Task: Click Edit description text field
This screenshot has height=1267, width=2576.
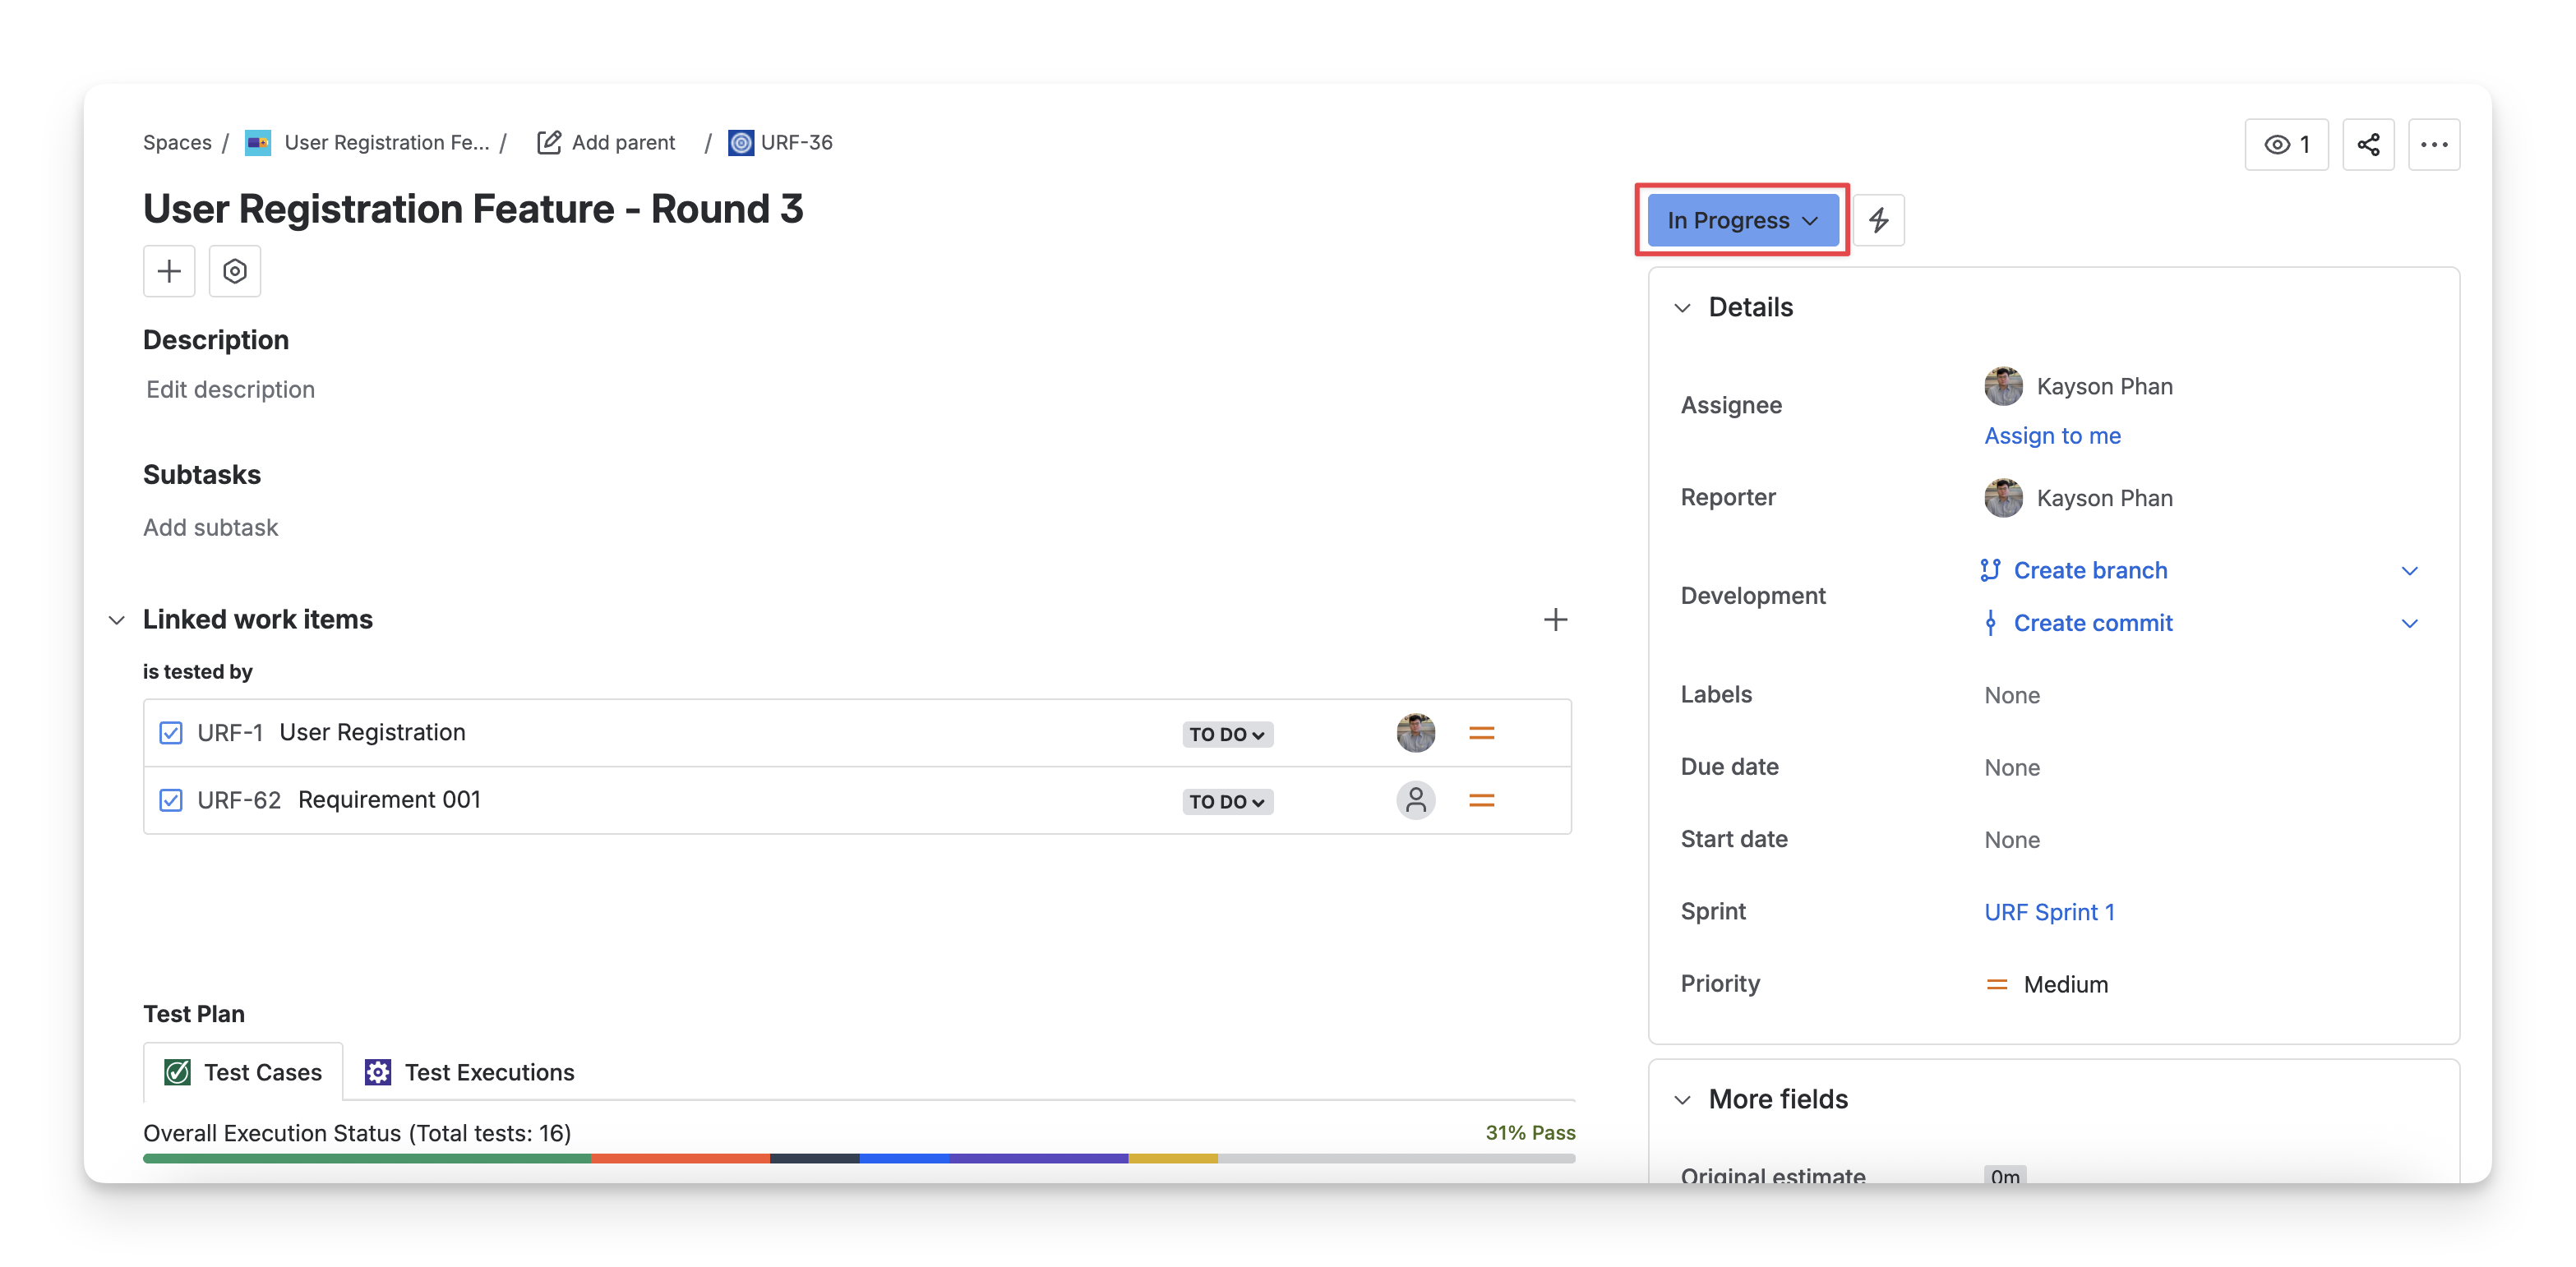Action: click(230, 389)
